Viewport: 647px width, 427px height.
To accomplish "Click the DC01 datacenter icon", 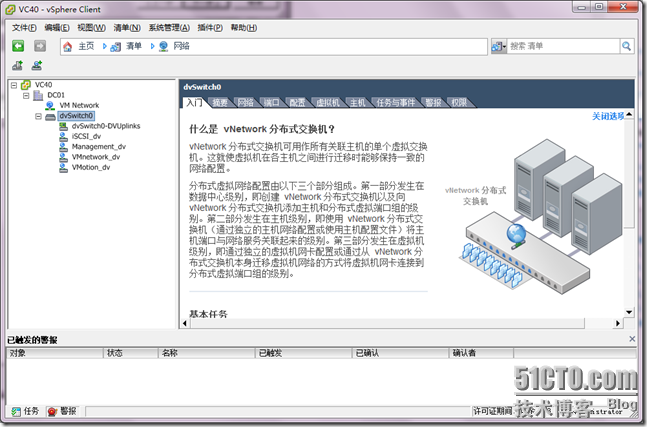I will pyautogui.click(x=38, y=95).
